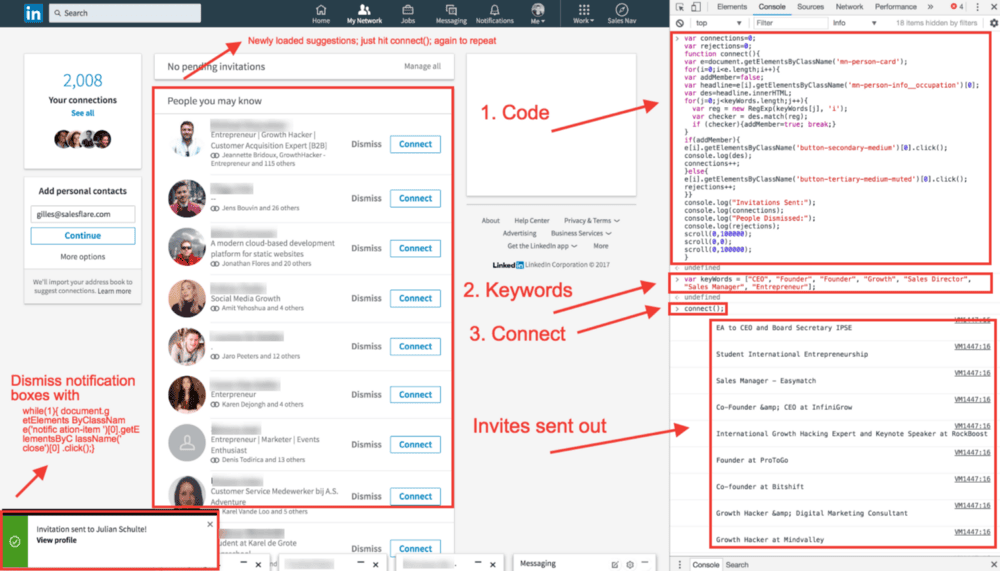Connect with the Jaro Peeters mutual suggestion

tap(415, 346)
